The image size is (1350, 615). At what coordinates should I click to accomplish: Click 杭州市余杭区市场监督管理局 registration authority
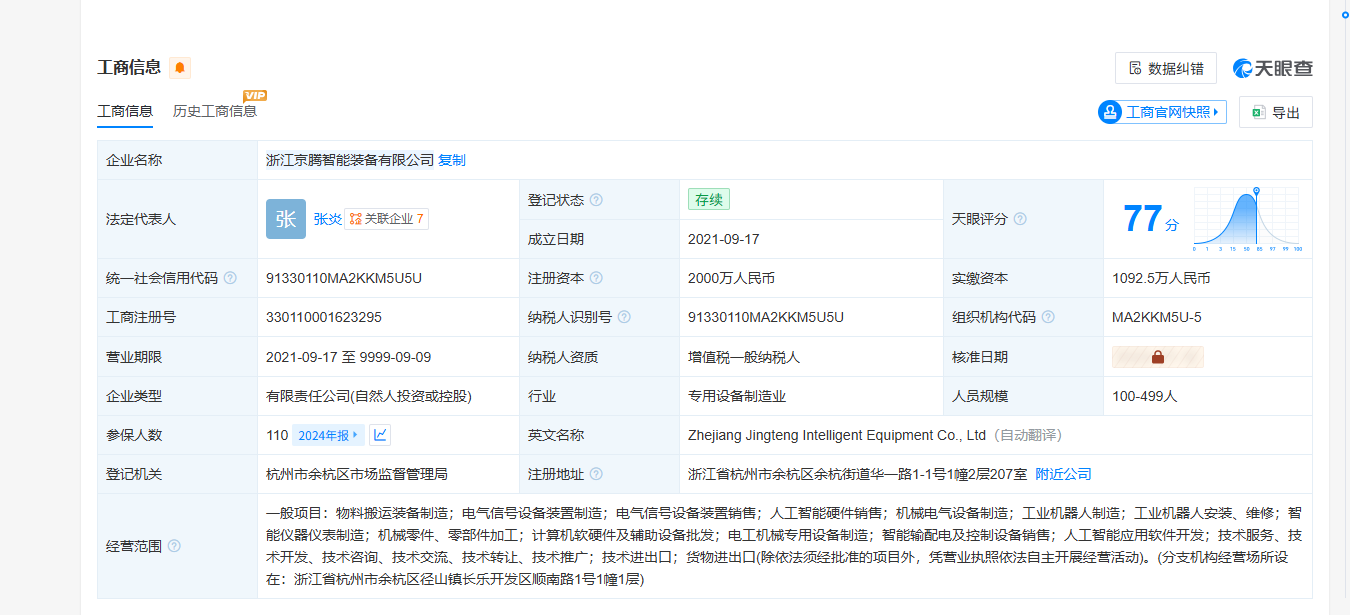357,474
